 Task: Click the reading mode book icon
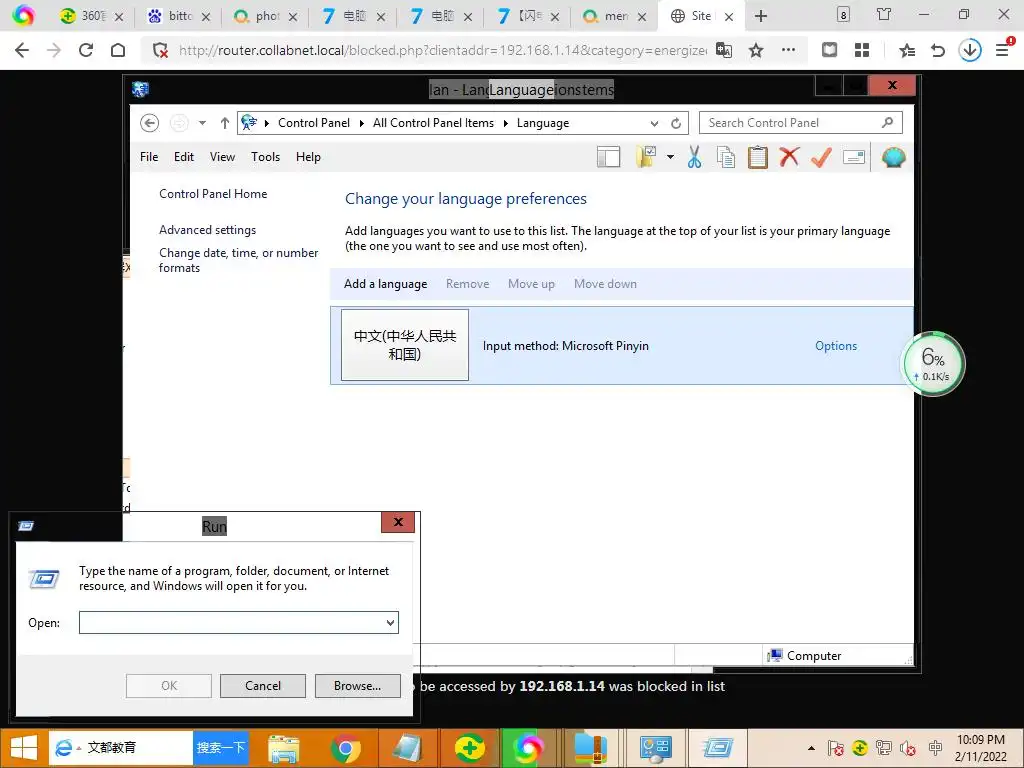[829, 50]
